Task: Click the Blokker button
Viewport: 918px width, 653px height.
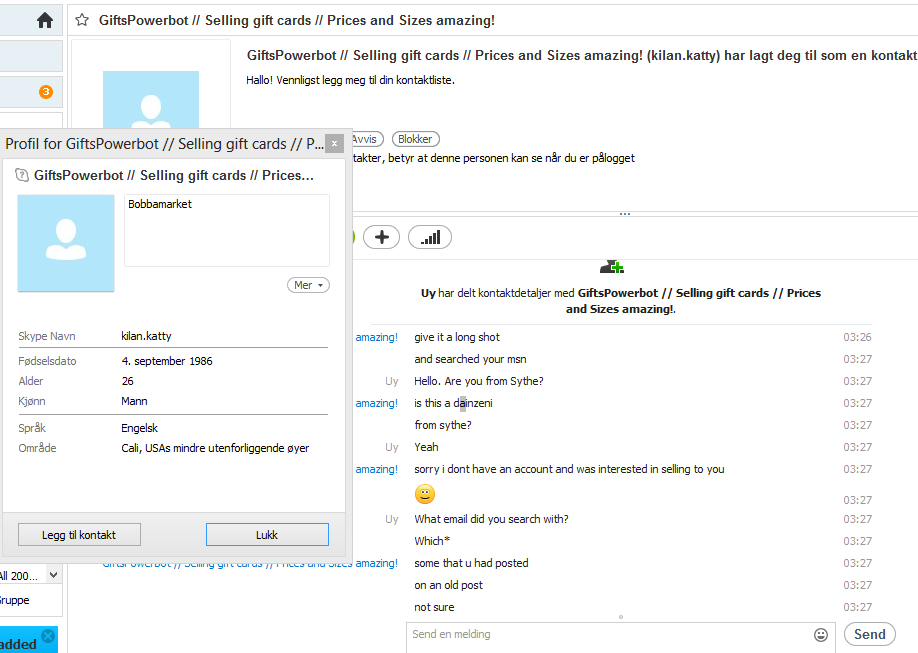Action: (416, 139)
